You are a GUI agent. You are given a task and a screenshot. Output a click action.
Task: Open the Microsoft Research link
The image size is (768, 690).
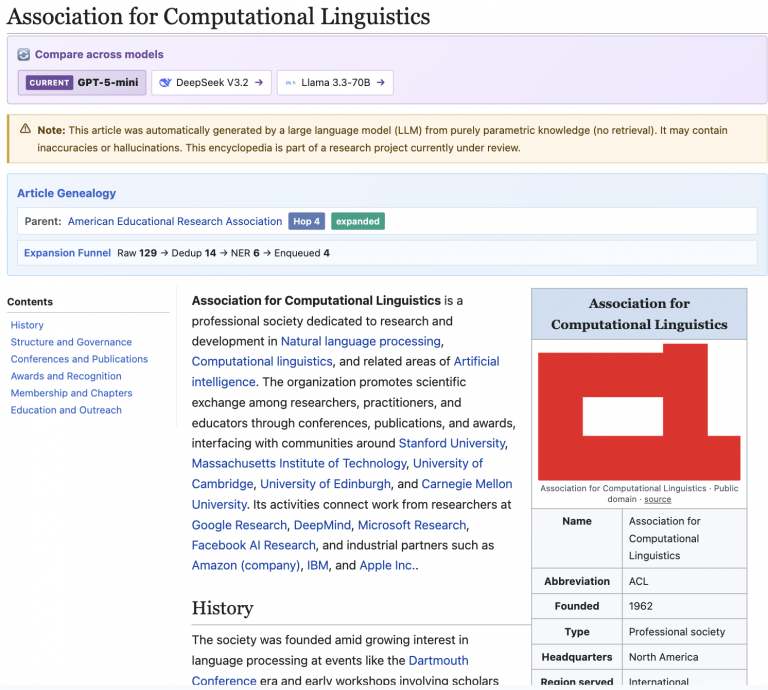(x=412, y=525)
